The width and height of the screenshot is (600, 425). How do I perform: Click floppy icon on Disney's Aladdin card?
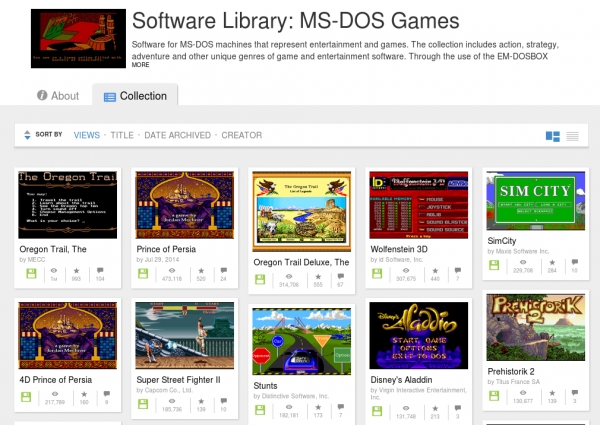377,411
